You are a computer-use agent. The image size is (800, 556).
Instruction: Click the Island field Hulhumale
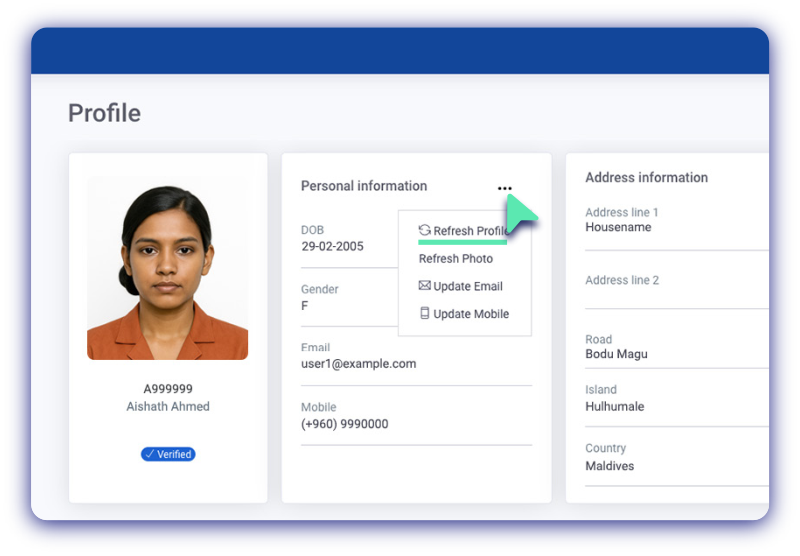pos(614,407)
